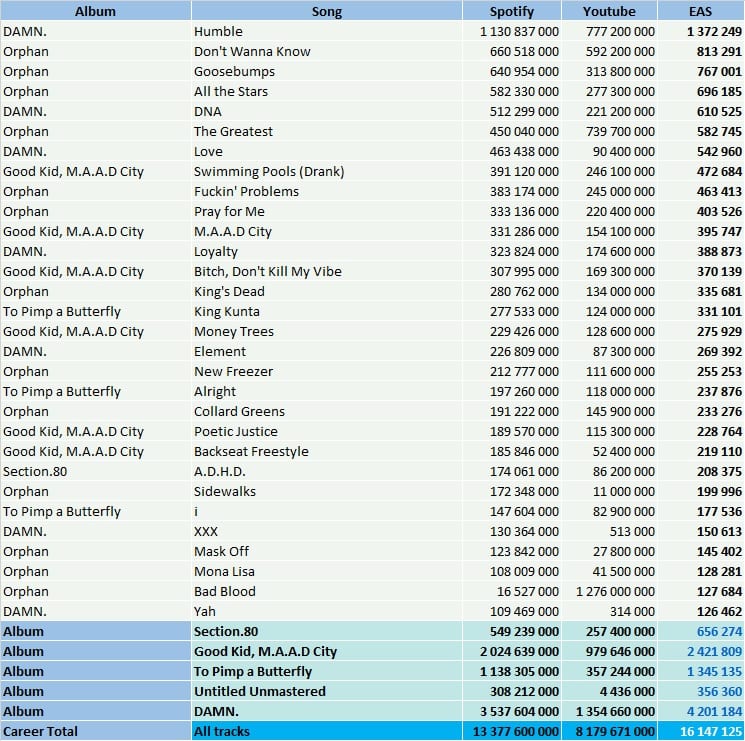Click the King Kunta cell
Image resolution: width=745 pixels, height=741 pixels.
(326, 311)
